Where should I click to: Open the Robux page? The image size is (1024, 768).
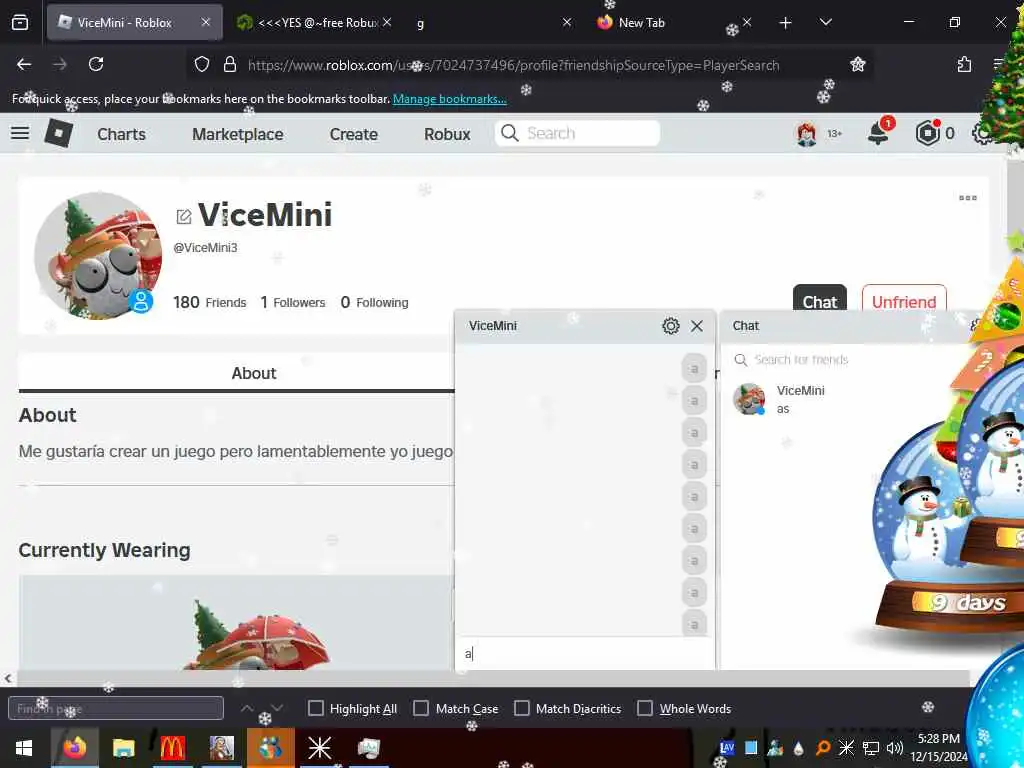[x=447, y=134]
